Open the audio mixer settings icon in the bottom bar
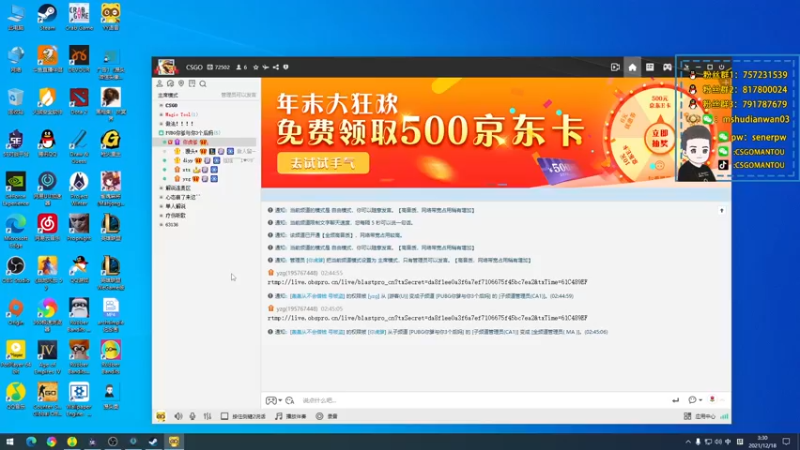Screen dimensions: 800x450 [x=207, y=416]
